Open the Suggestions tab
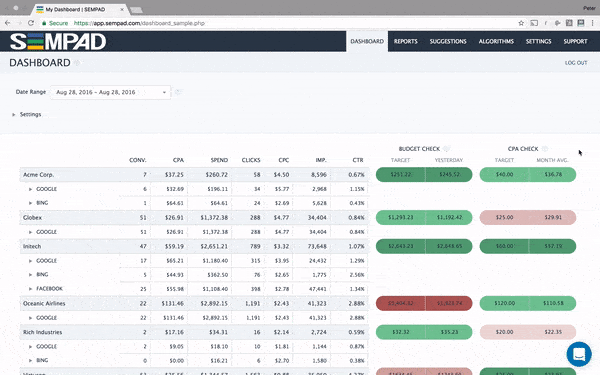 click(448, 41)
